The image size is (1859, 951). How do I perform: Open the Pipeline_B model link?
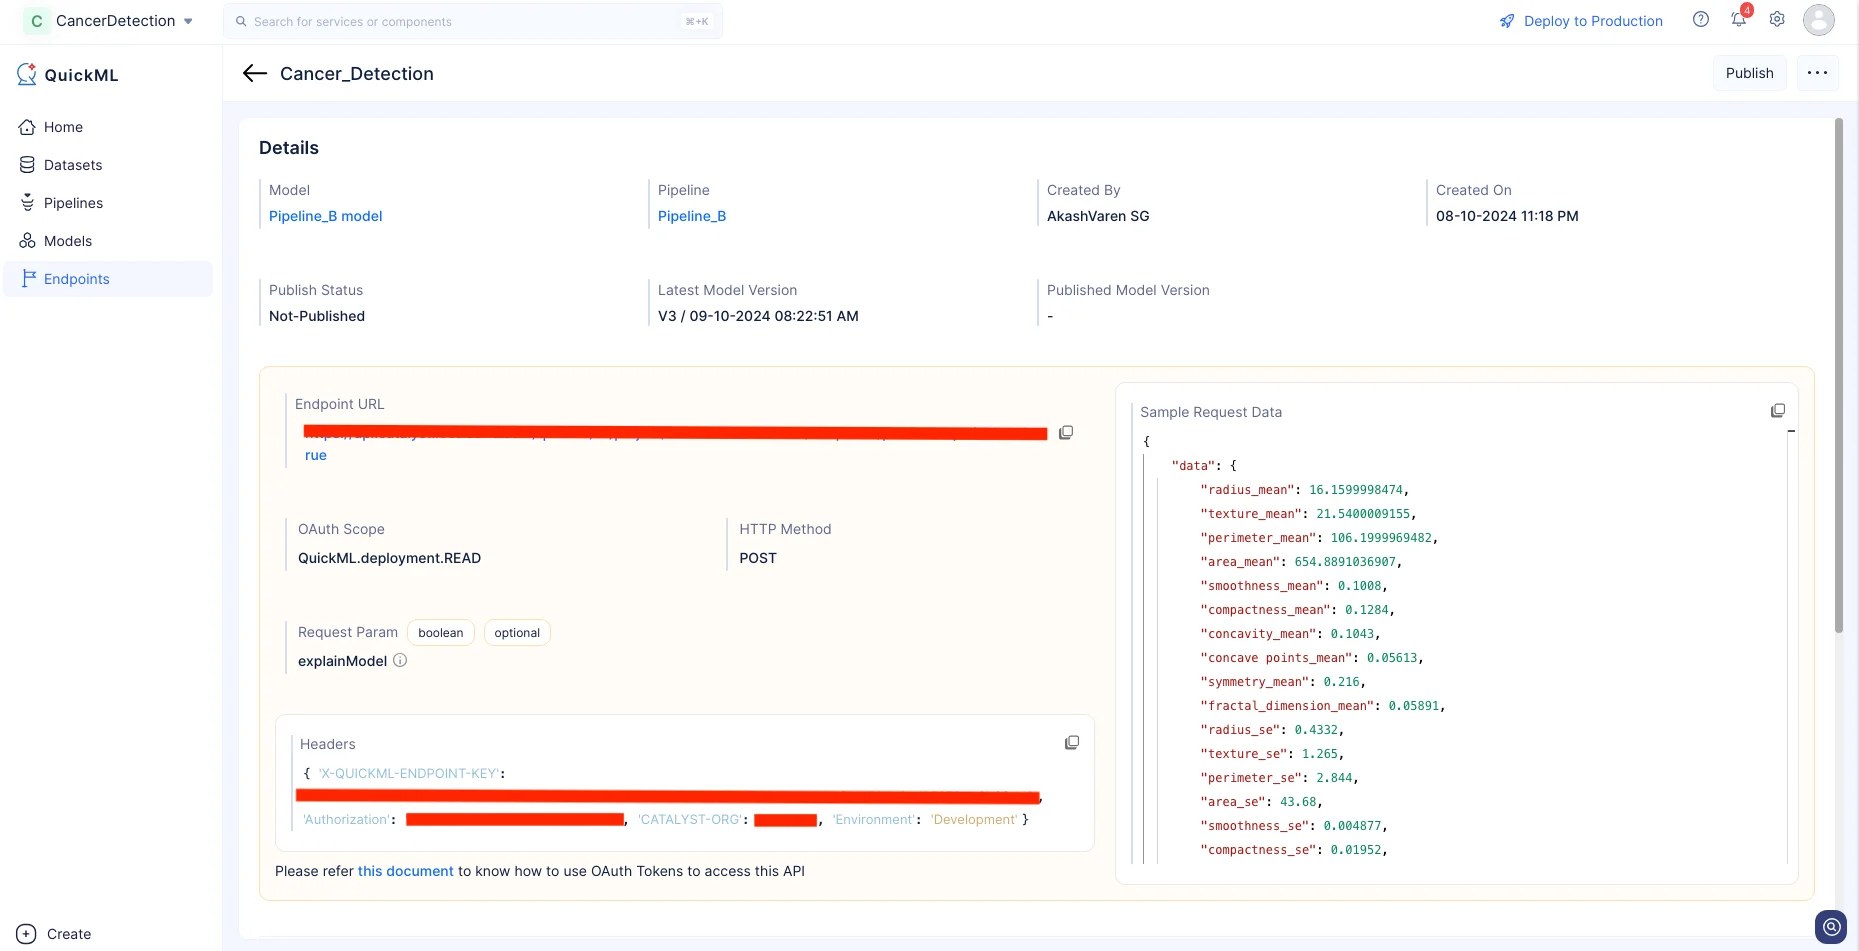click(325, 216)
